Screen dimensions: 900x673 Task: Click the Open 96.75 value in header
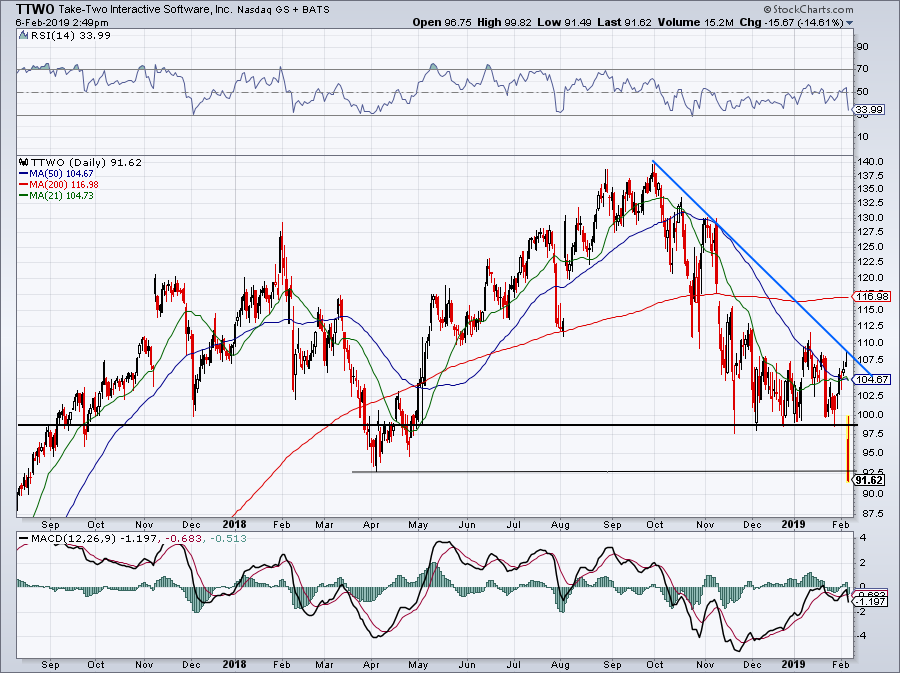click(x=442, y=23)
